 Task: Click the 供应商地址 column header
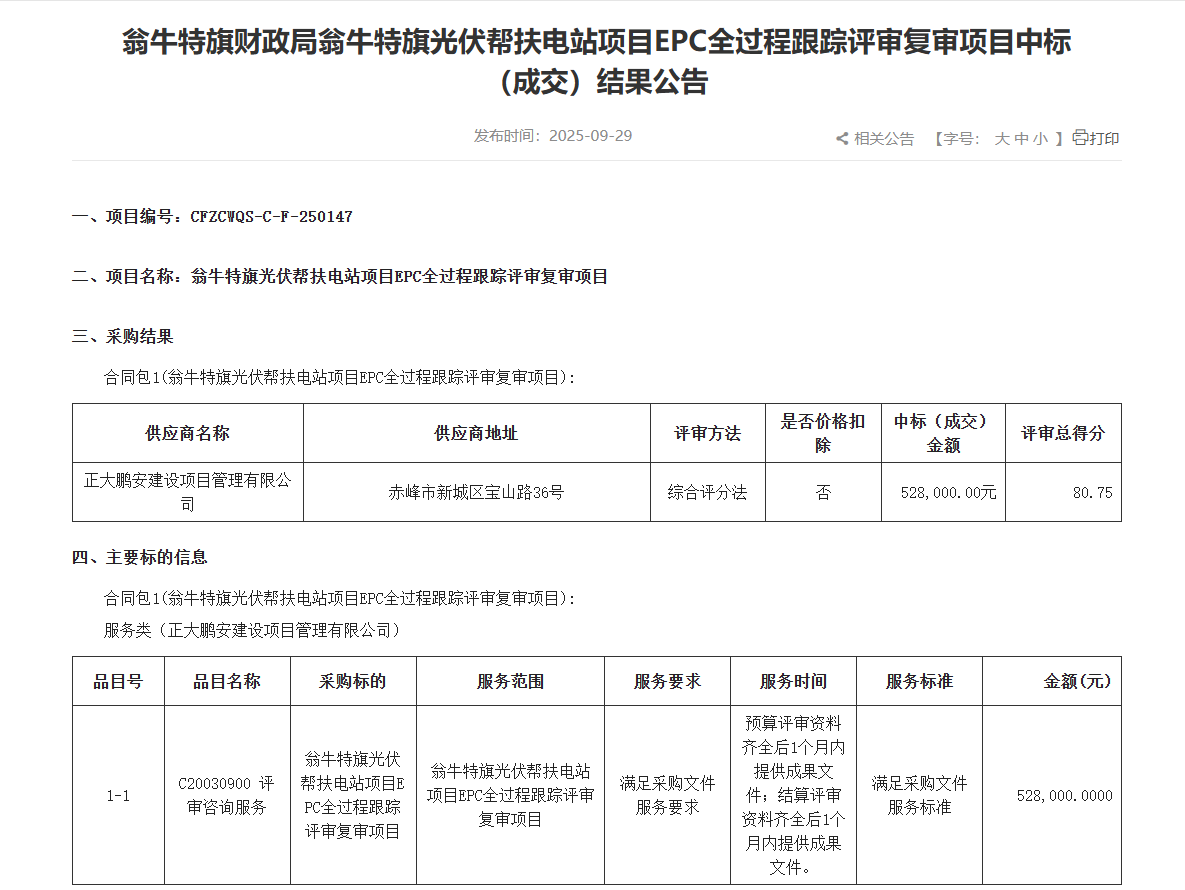pos(476,433)
